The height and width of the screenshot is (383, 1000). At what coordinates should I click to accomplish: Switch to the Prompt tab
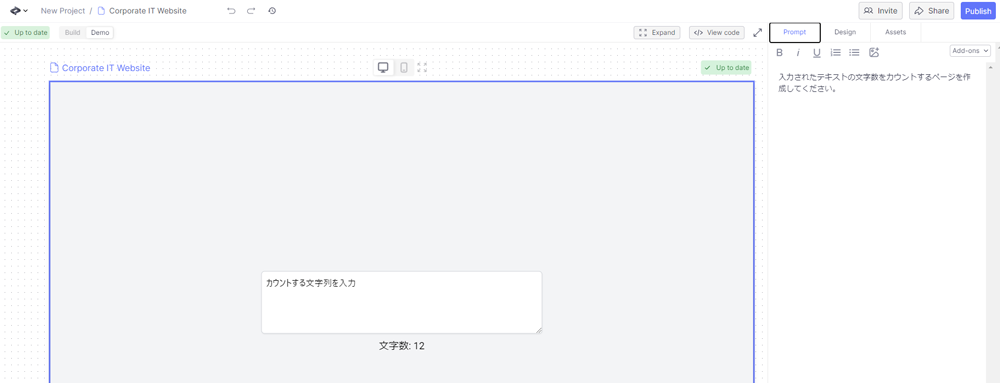click(795, 32)
